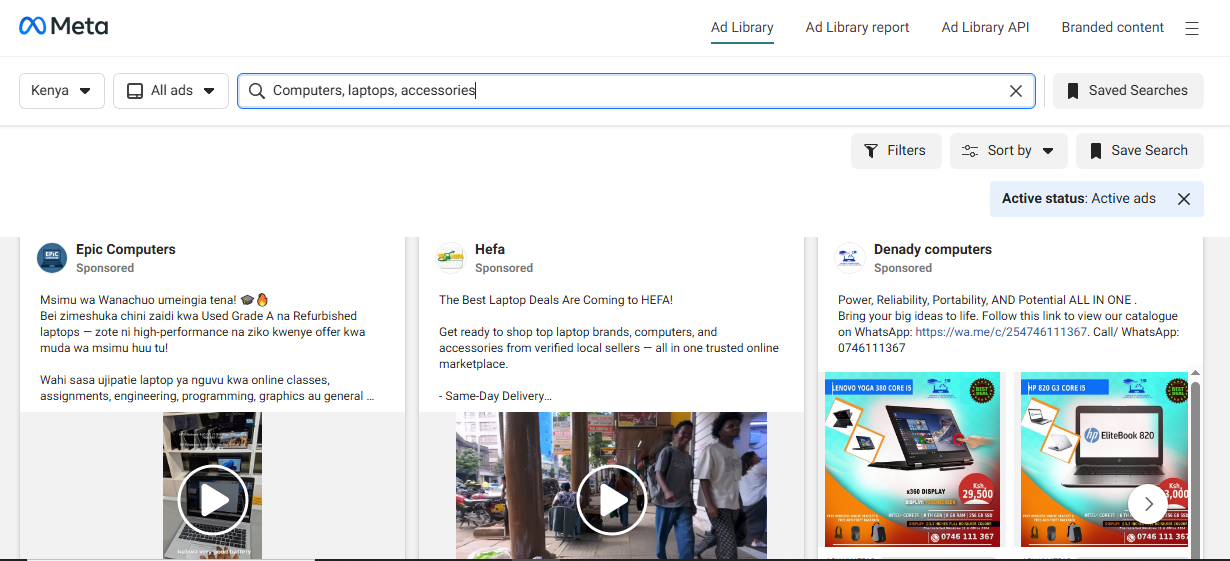Select the Lenovo Yoga 380 carousel image
1230x561 pixels.
coord(911,460)
